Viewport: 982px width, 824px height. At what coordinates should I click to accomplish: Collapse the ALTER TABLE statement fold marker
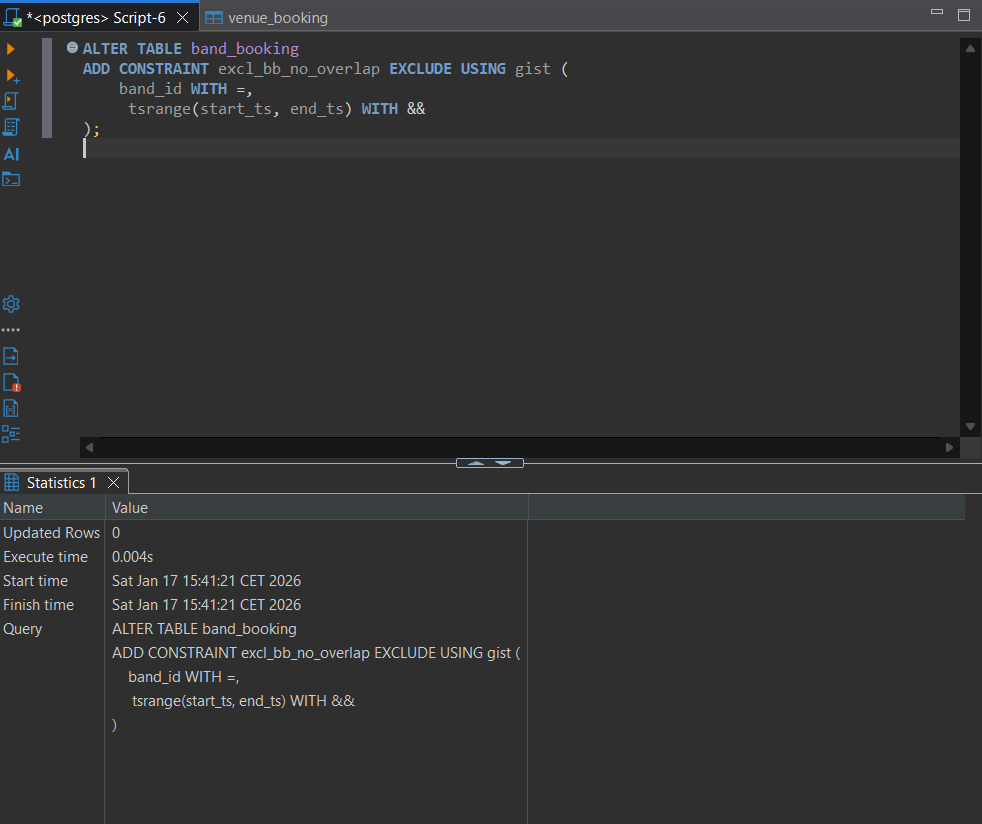tap(72, 48)
